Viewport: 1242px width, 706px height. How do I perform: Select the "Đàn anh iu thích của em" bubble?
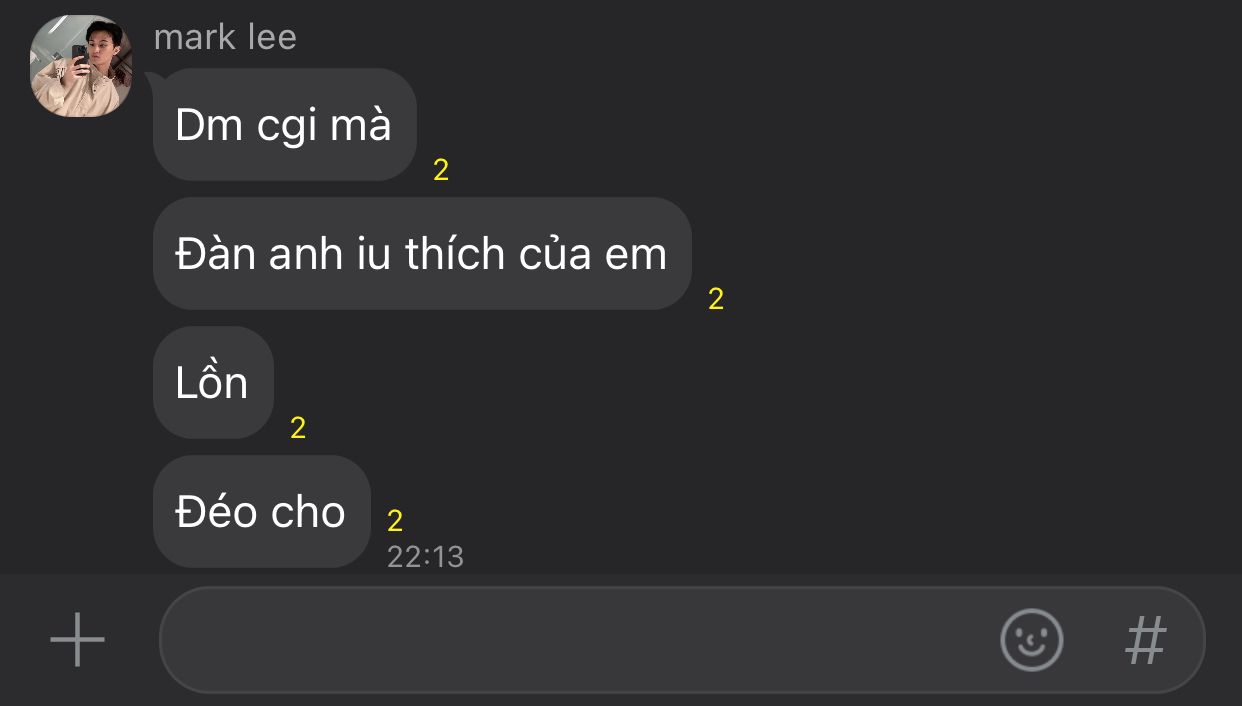tap(422, 253)
